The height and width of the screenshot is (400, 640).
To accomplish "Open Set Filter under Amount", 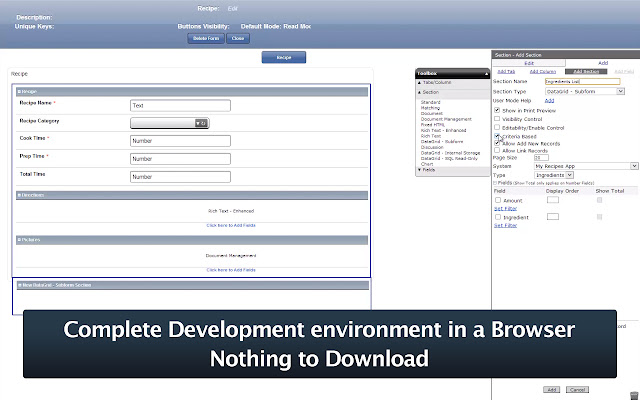I will [505, 209].
